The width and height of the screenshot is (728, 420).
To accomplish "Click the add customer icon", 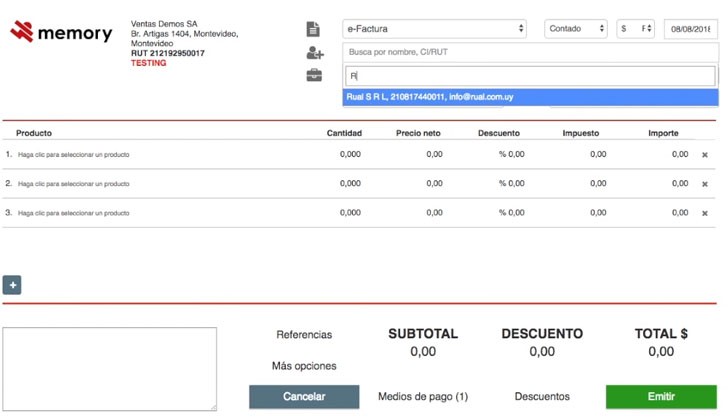I will tap(315, 53).
